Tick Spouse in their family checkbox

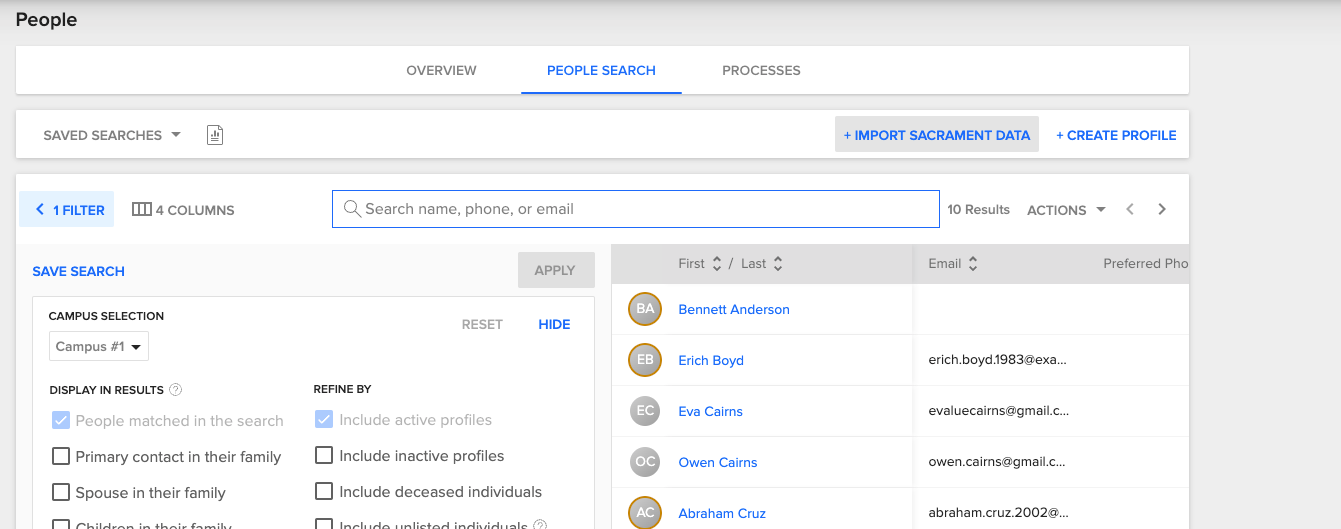click(61, 493)
